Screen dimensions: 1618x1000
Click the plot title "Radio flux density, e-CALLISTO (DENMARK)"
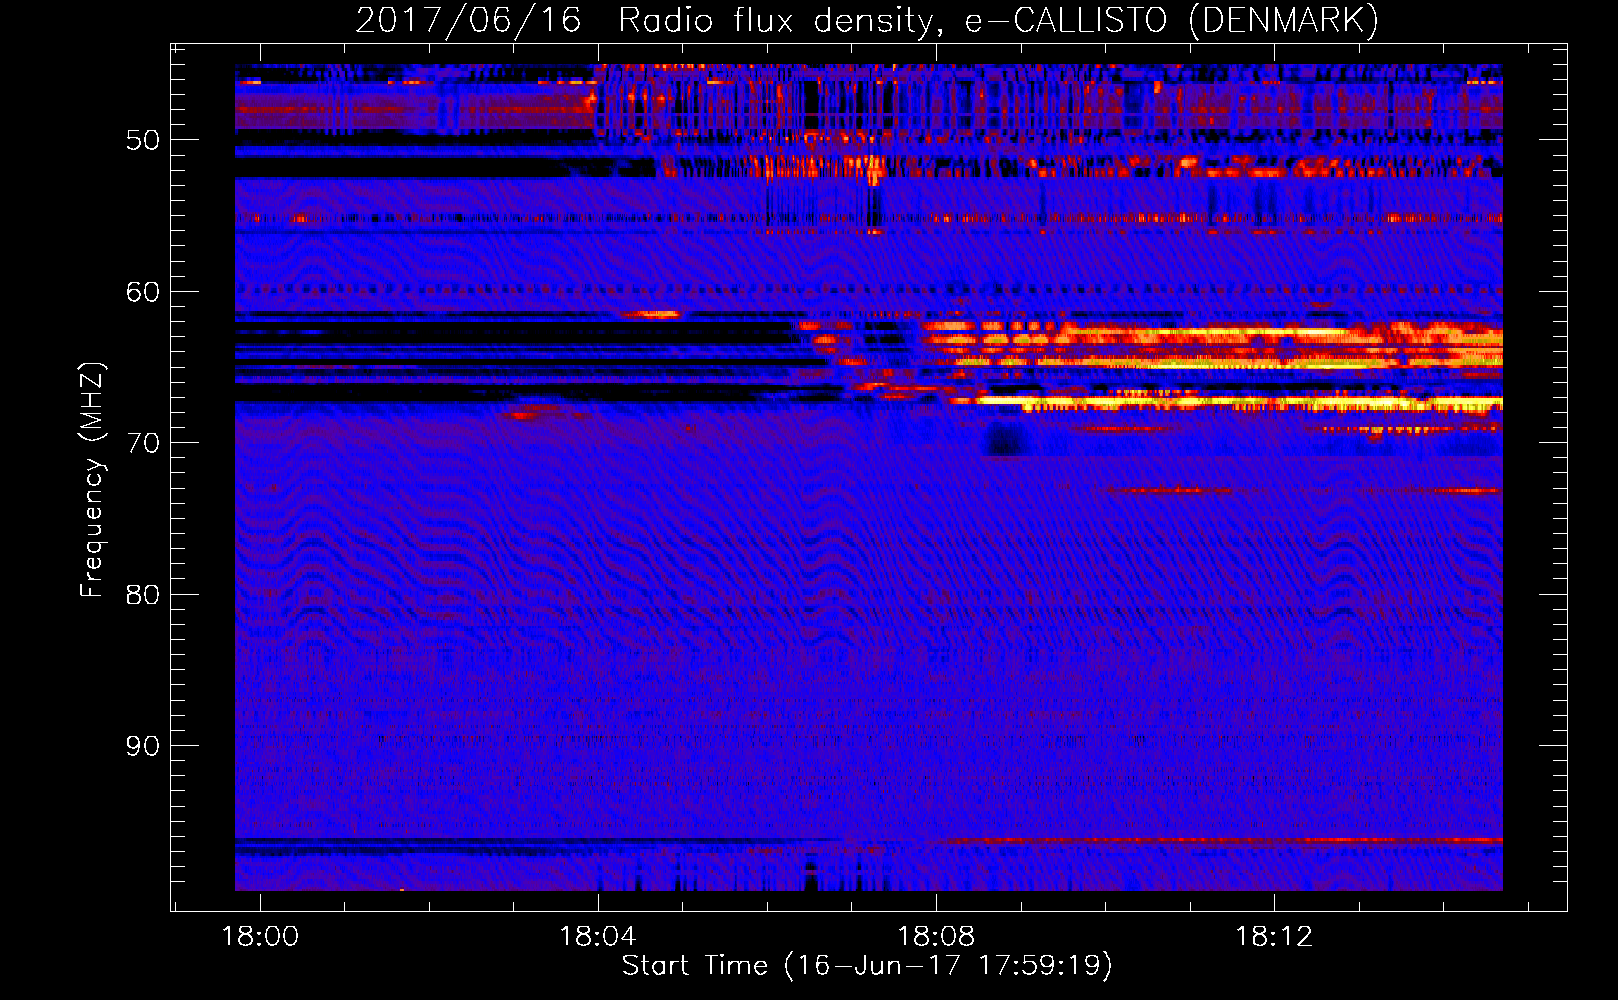[999, 20]
